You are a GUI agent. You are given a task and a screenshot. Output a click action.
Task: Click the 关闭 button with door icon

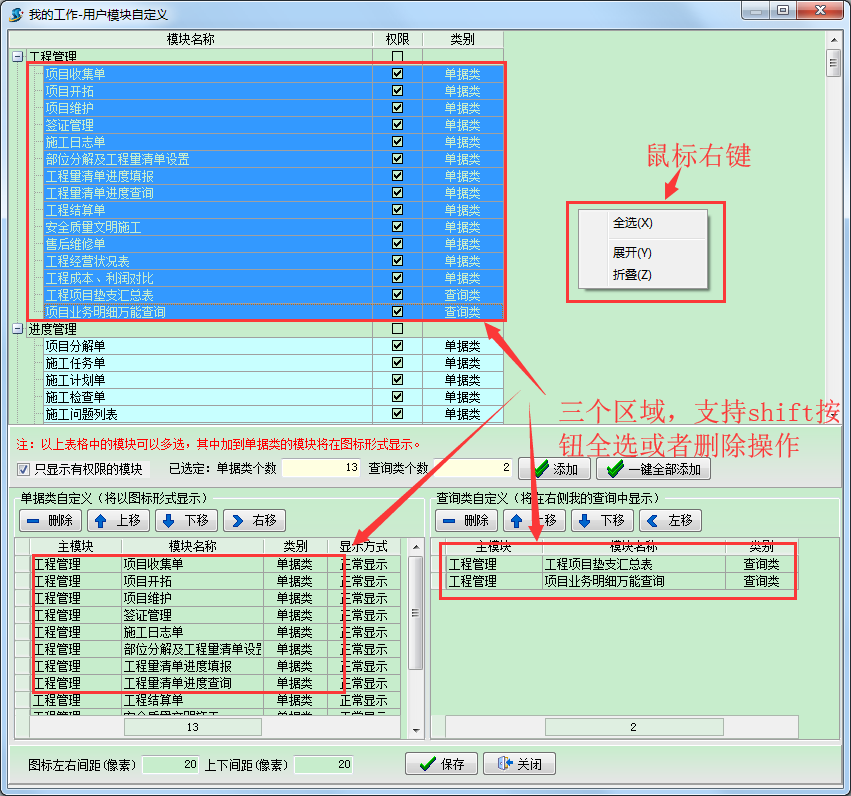pos(519,764)
